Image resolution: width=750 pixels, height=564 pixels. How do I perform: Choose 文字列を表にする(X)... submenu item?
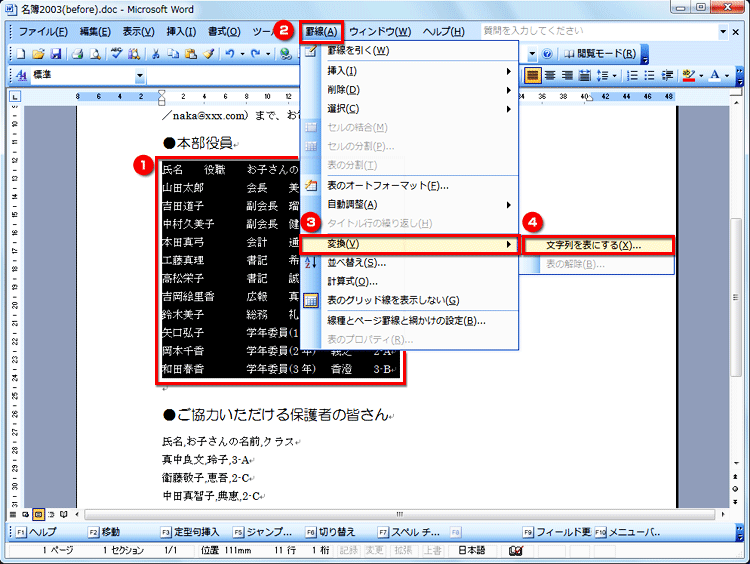[597, 245]
